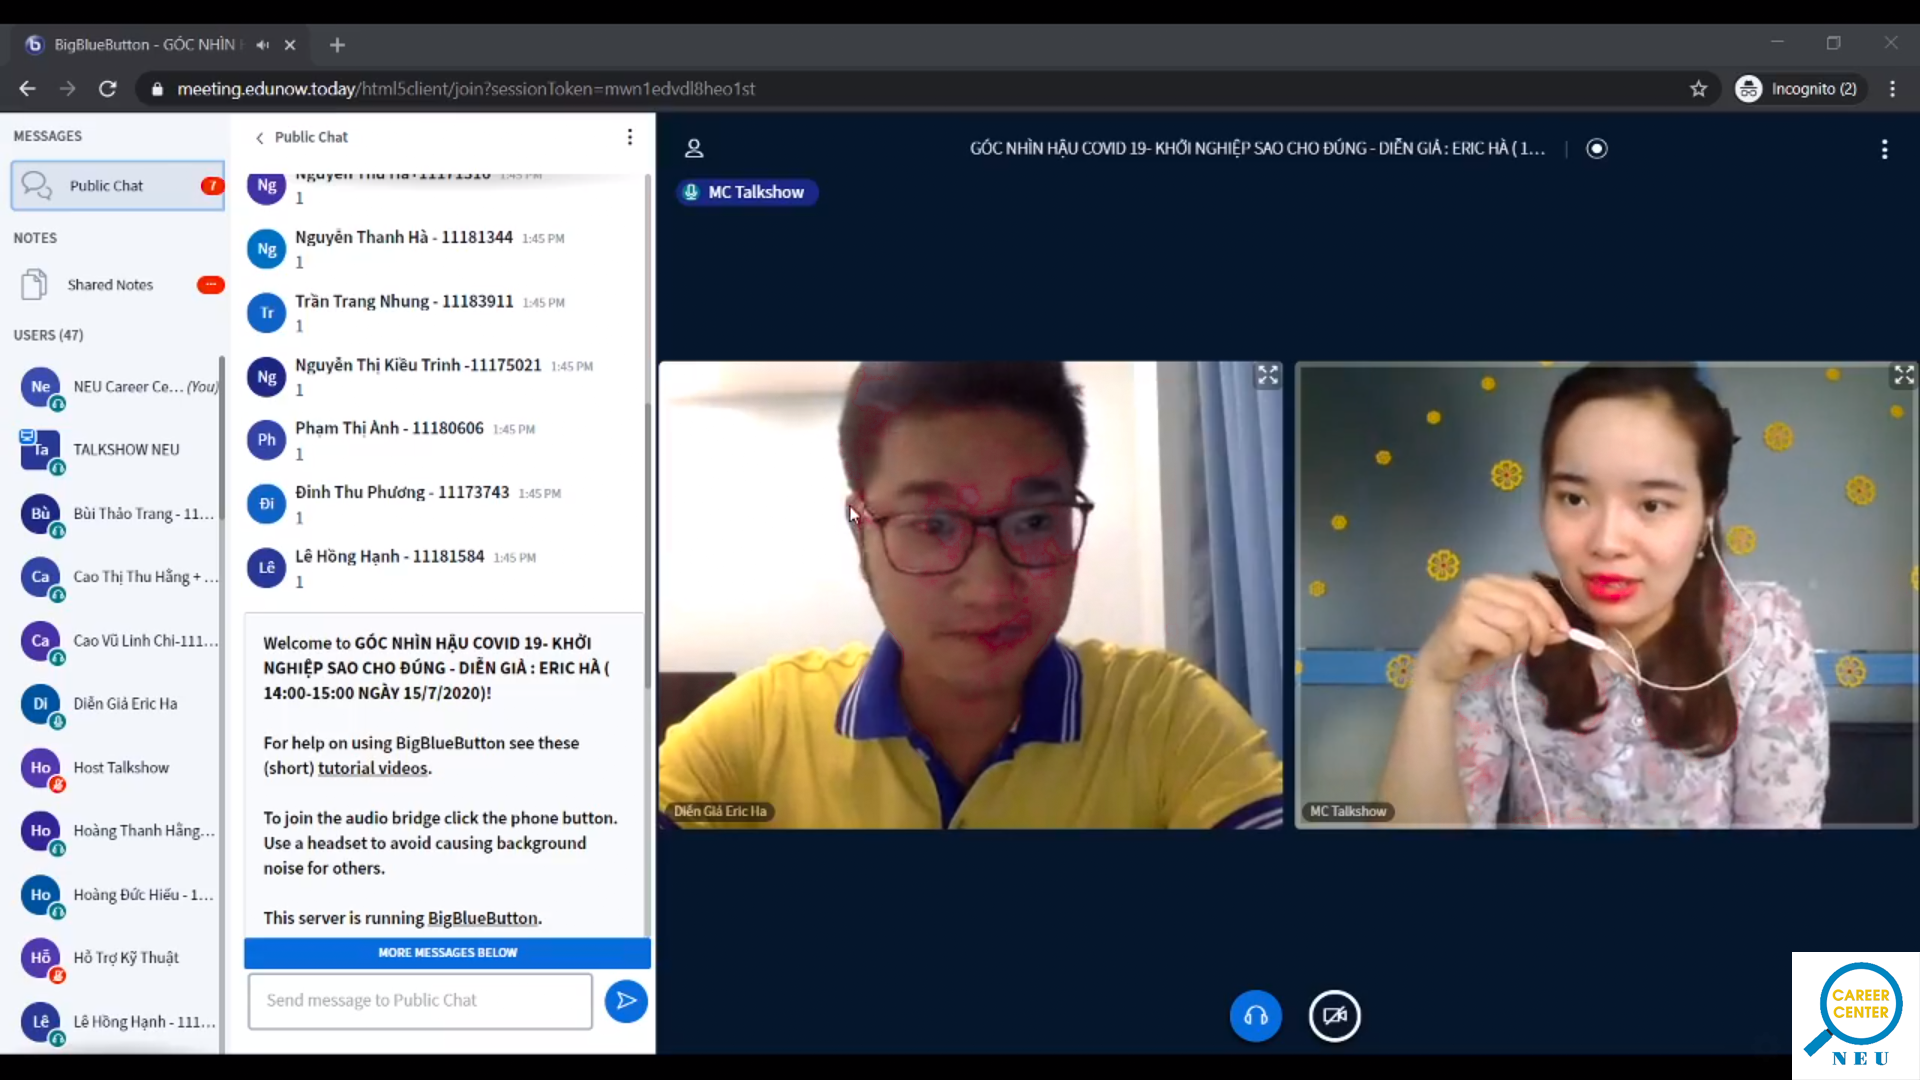This screenshot has width=1920, height=1080.
Task: Open Shared Notes panel
Action: click(x=117, y=285)
